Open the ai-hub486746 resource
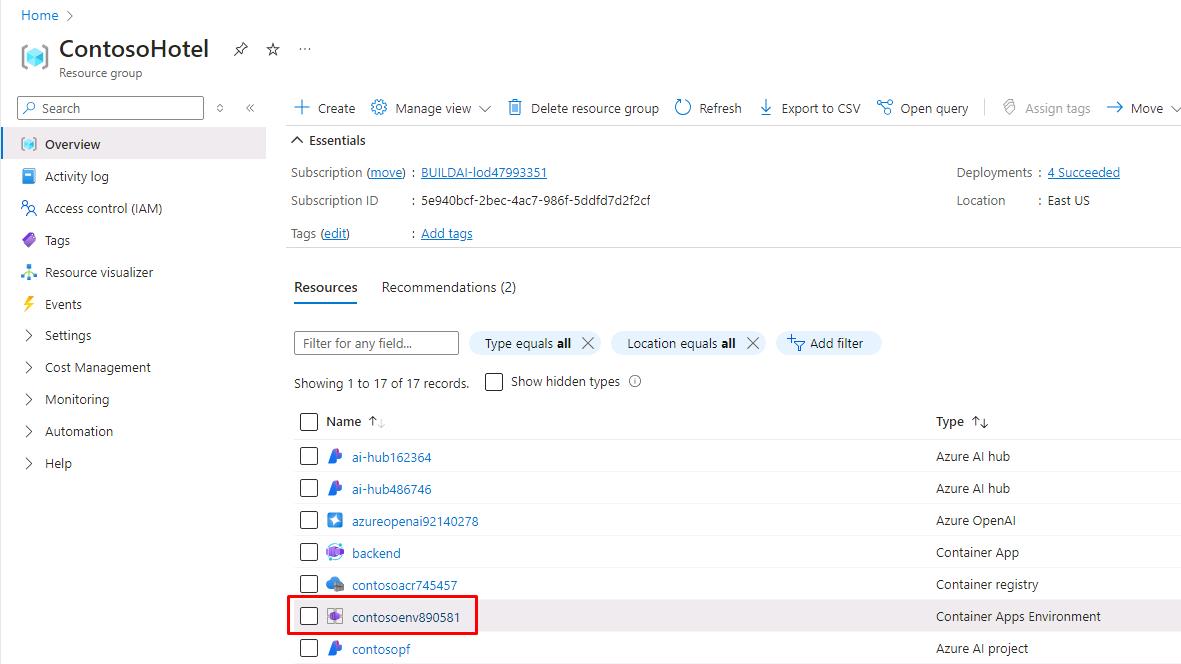Screen dimensions: 1181x664 (392, 489)
